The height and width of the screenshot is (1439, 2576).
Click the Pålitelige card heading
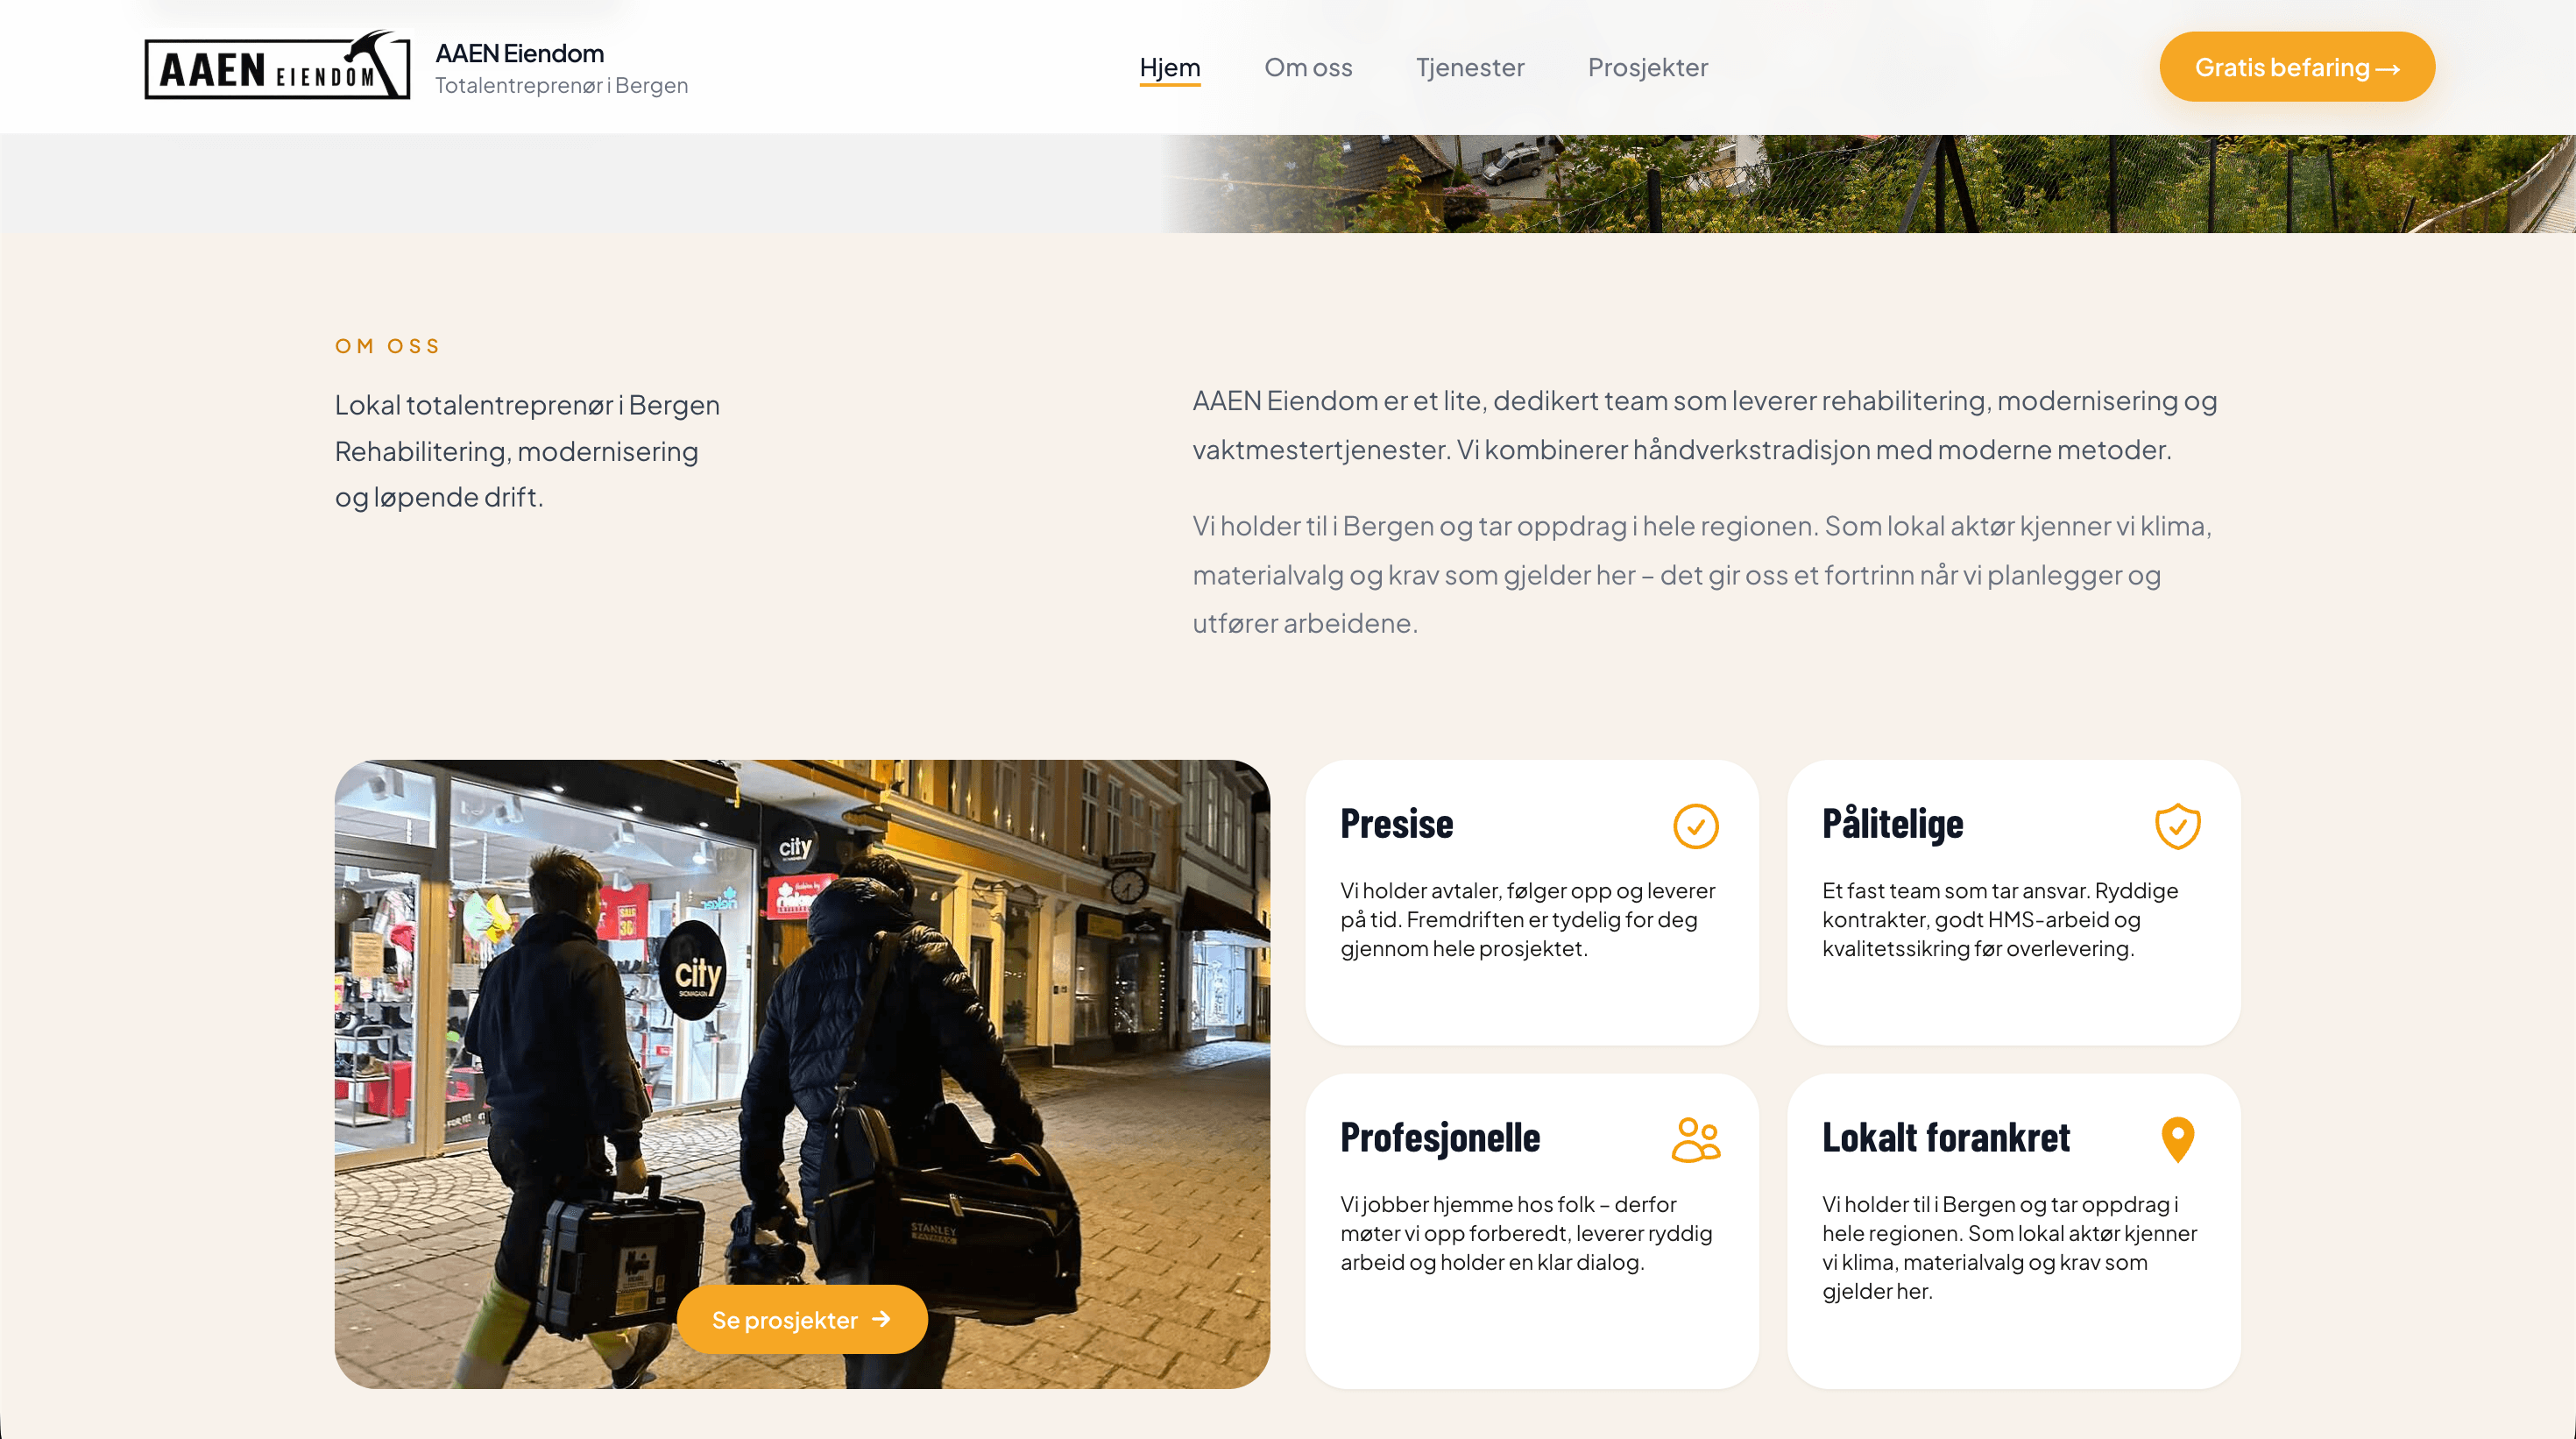[x=1892, y=824]
